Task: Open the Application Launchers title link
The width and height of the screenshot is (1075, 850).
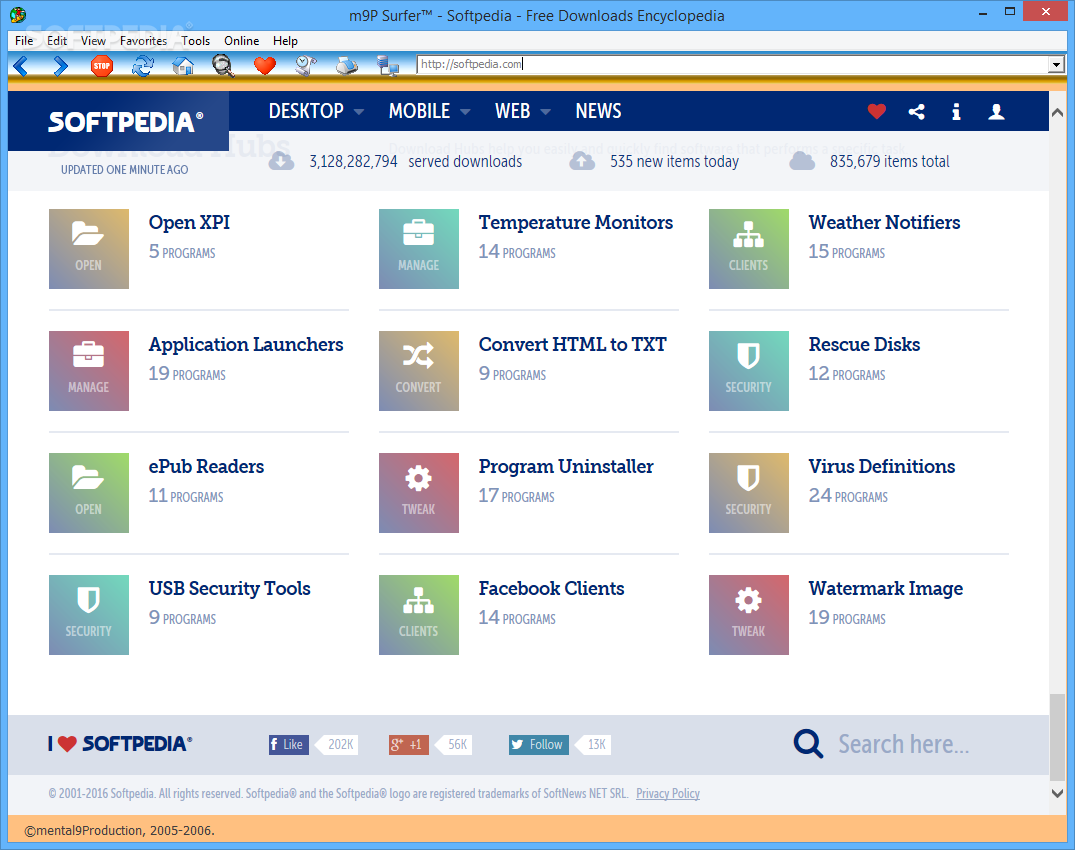Action: pos(246,345)
